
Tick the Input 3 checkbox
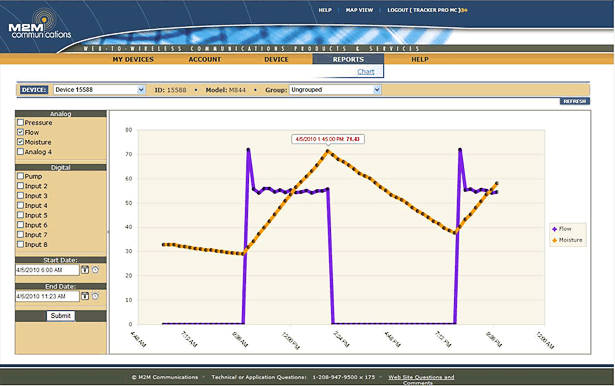20,196
